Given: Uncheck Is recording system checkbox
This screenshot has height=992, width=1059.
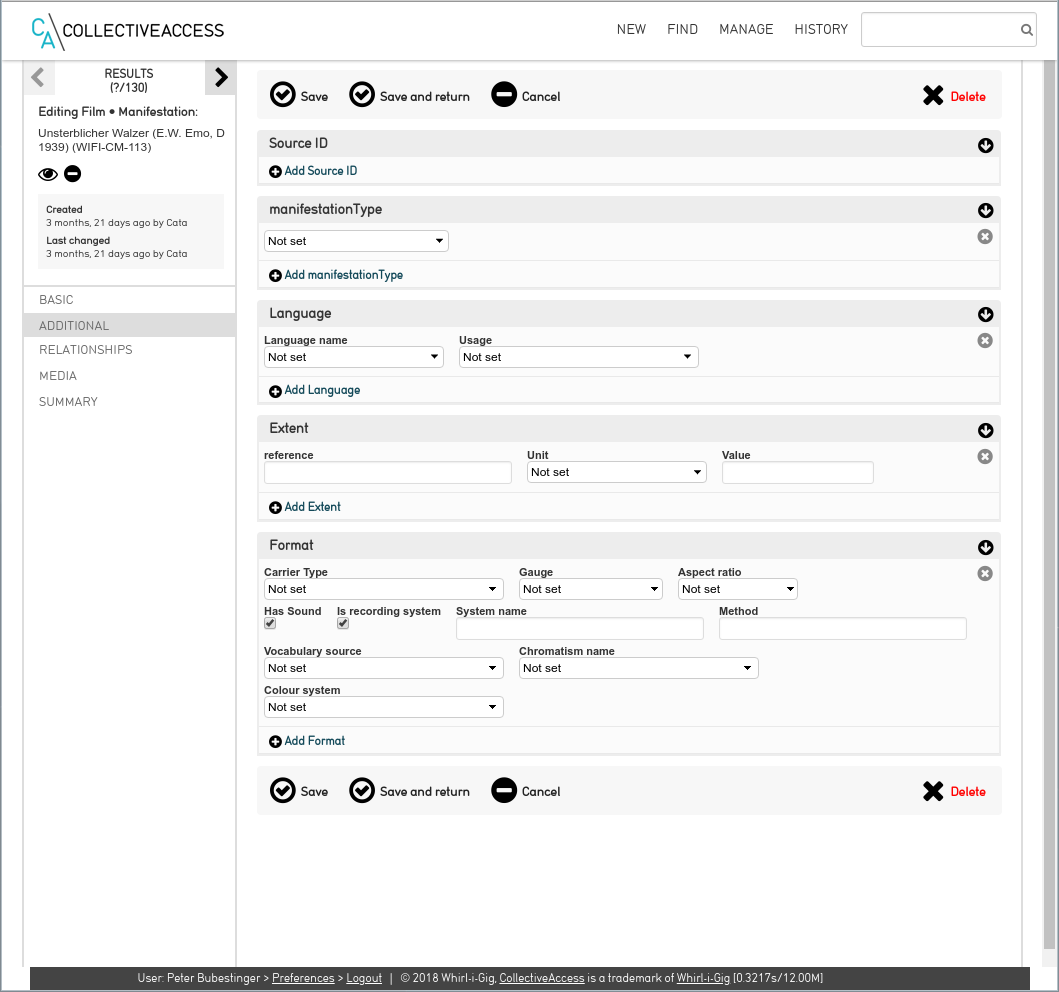Looking at the screenshot, I should click(x=343, y=624).
